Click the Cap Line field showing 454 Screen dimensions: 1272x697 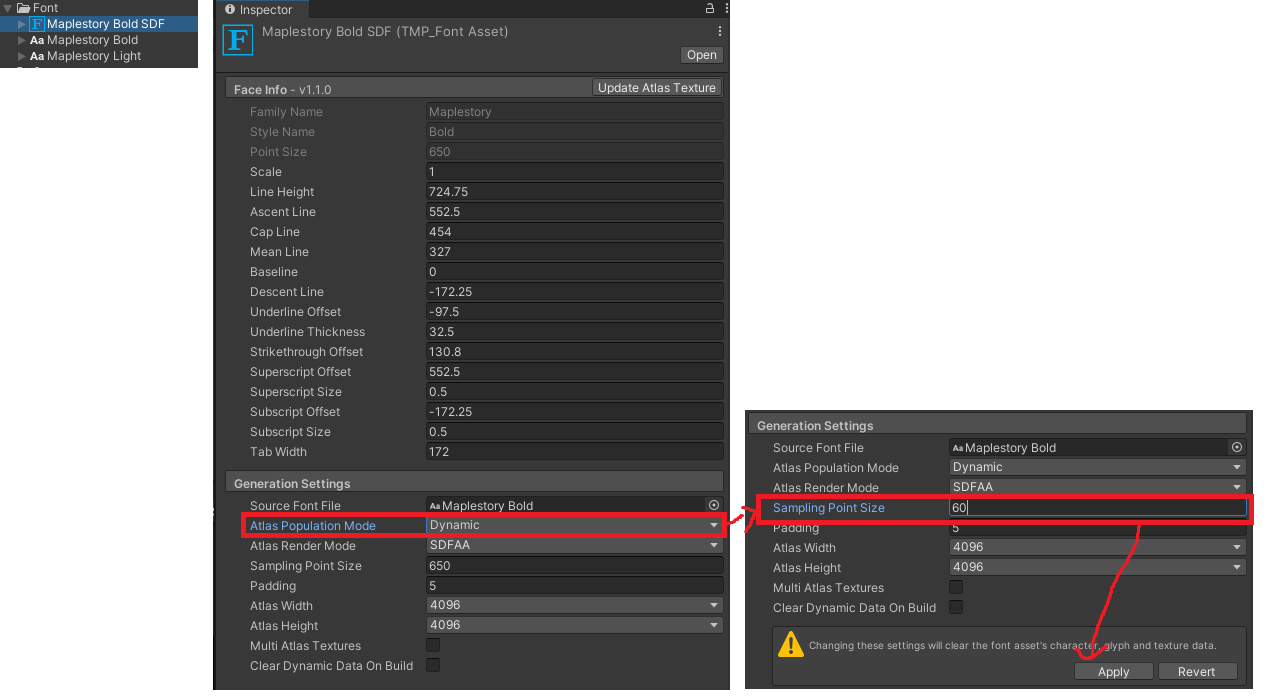(575, 231)
